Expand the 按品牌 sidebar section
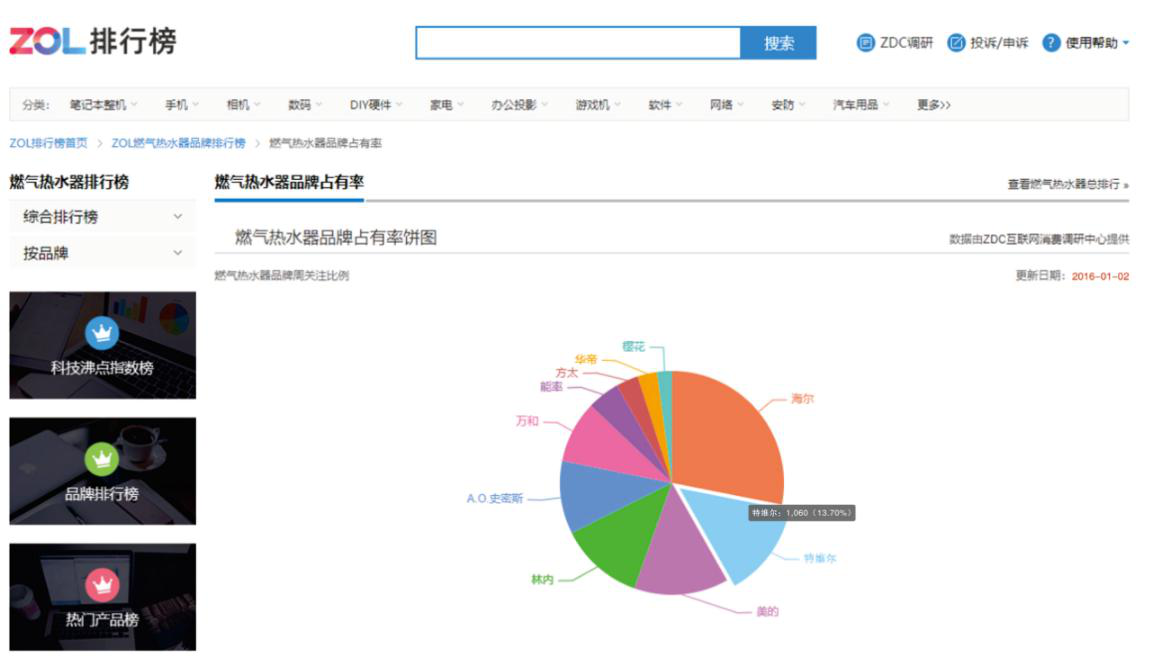1152x666 pixels. 103,253
